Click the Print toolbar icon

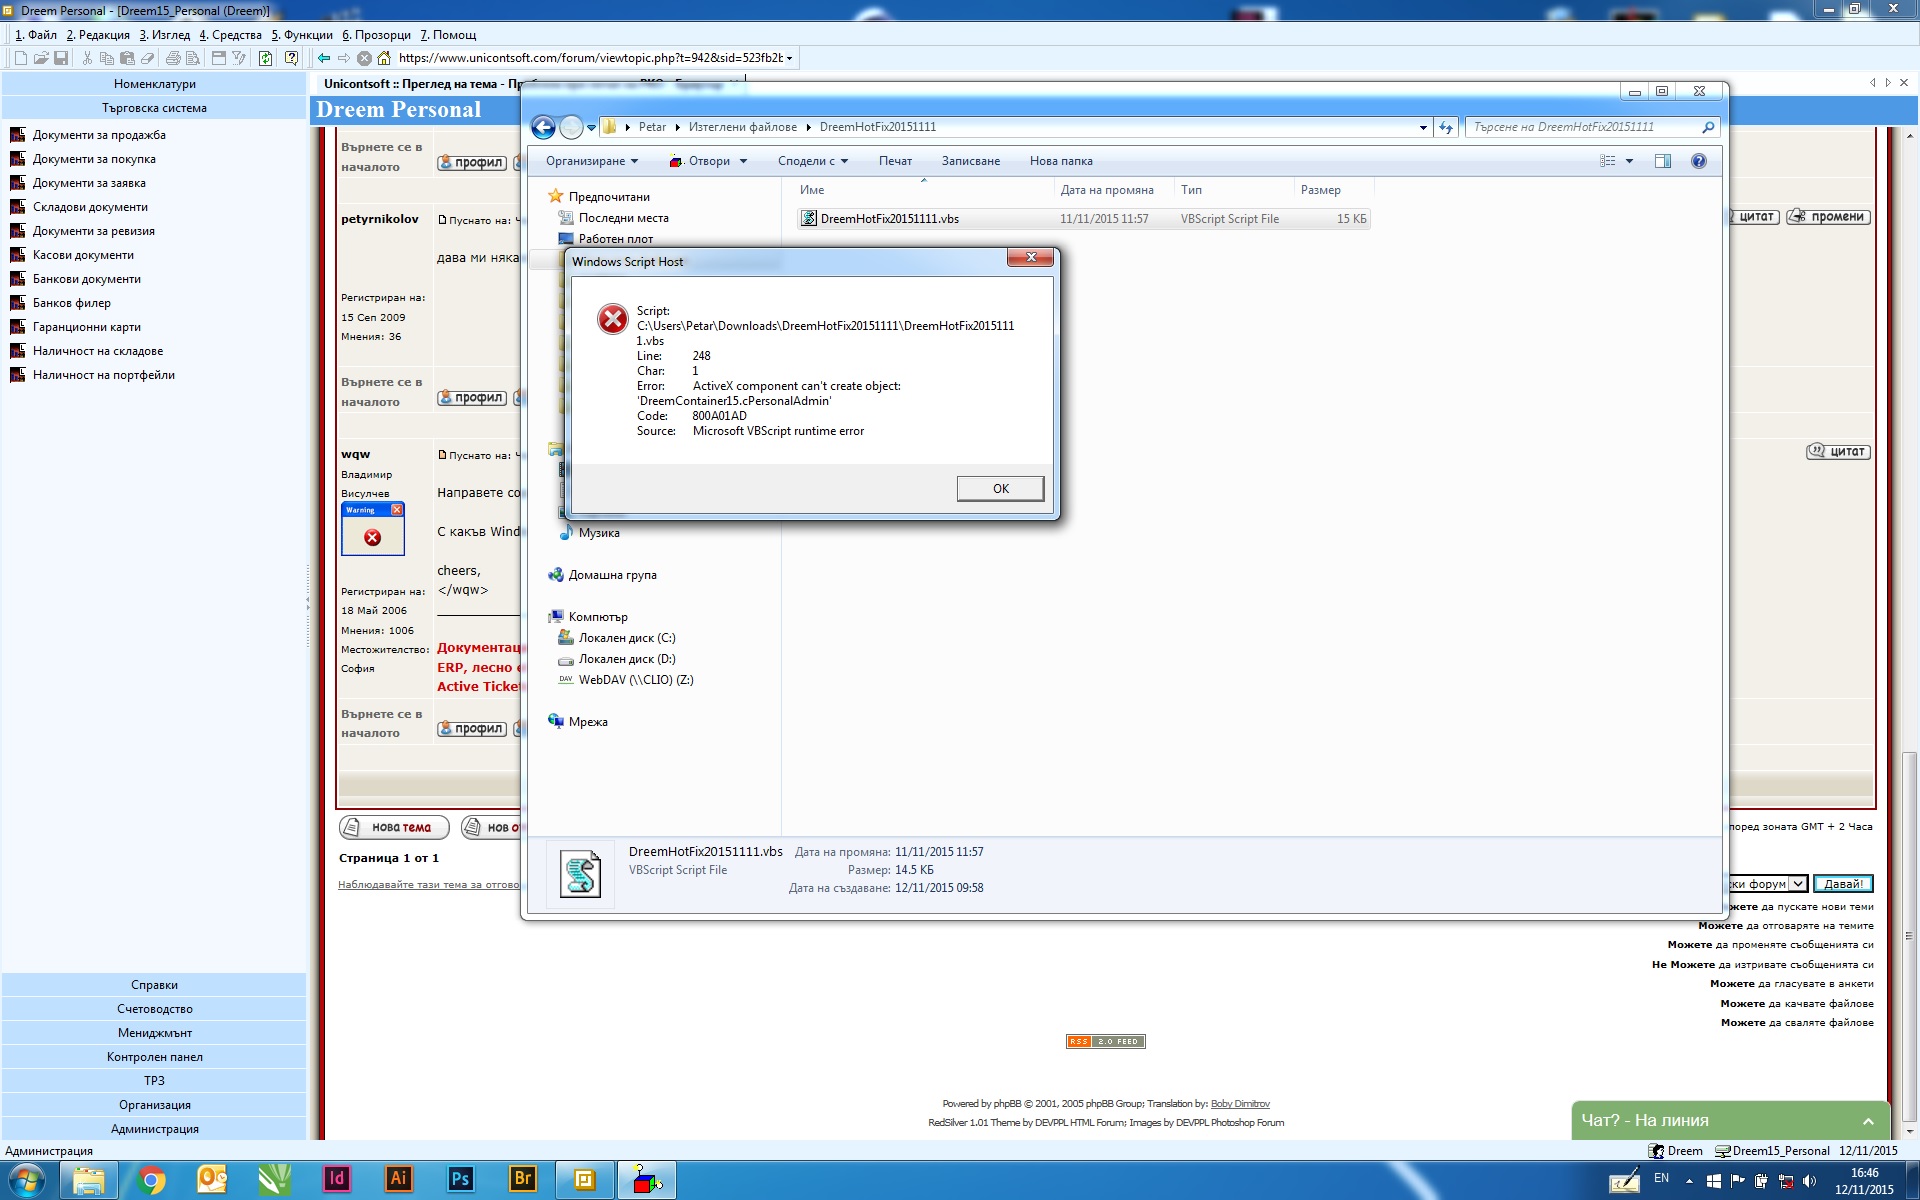[173, 59]
